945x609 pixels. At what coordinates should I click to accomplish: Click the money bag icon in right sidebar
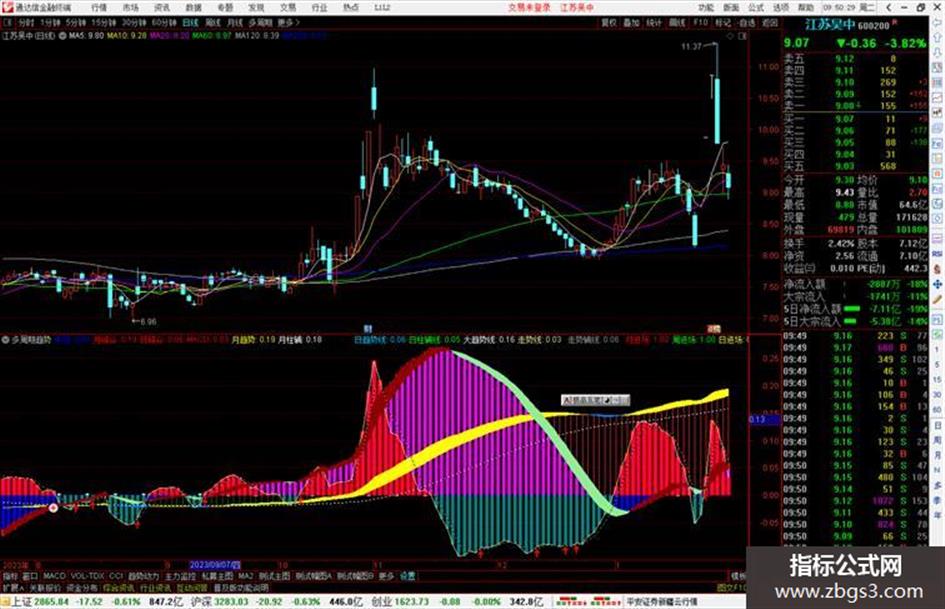point(937,269)
